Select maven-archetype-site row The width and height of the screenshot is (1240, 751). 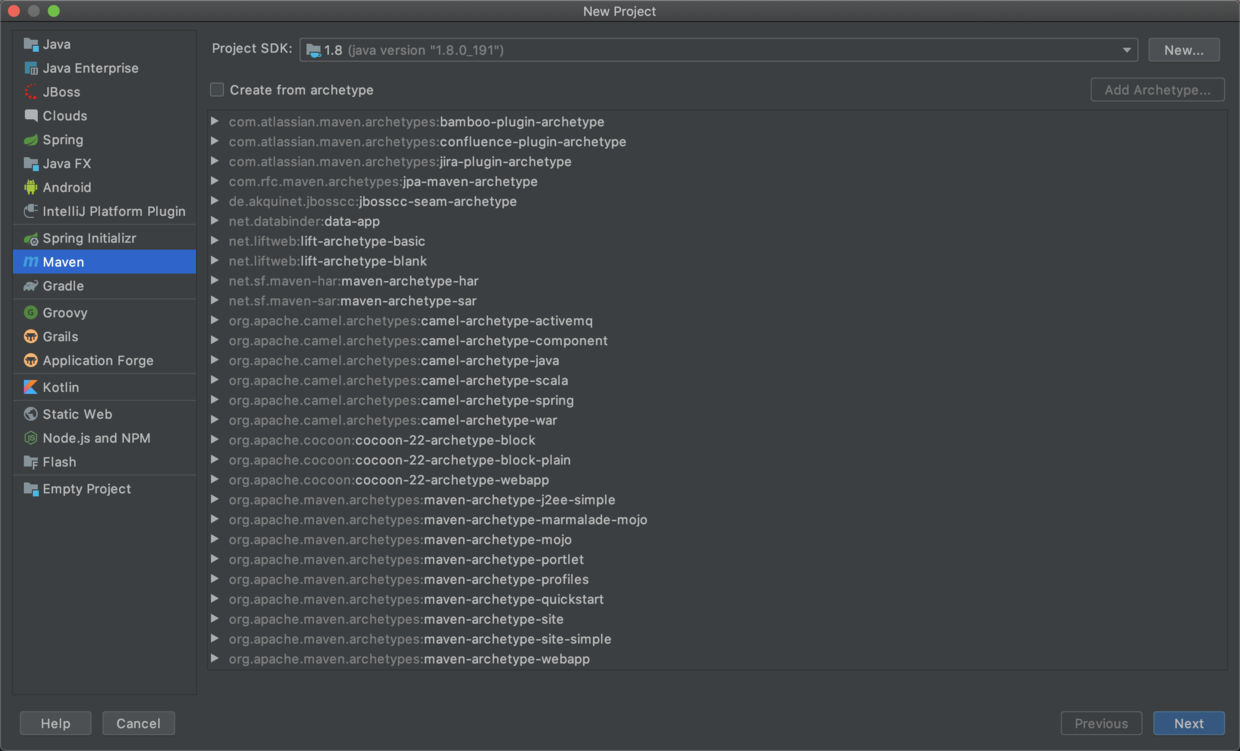(x=717, y=619)
